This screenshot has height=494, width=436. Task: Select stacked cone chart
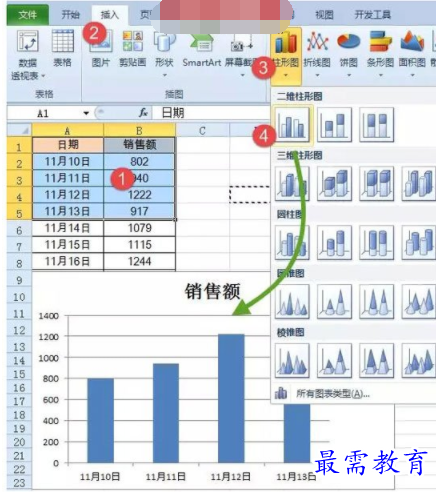pos(335,302)
